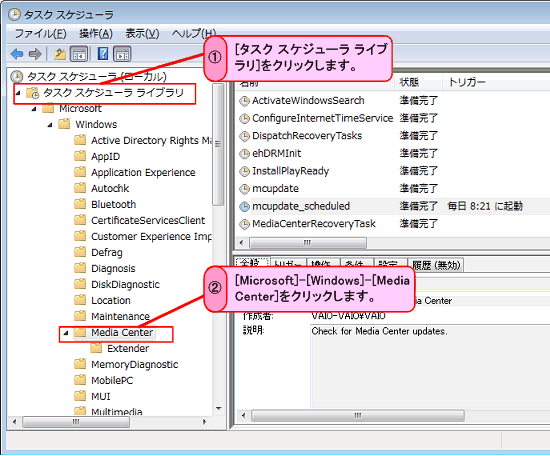
Task: Click the folder icon of Extender
Action: tap(96, 348)
